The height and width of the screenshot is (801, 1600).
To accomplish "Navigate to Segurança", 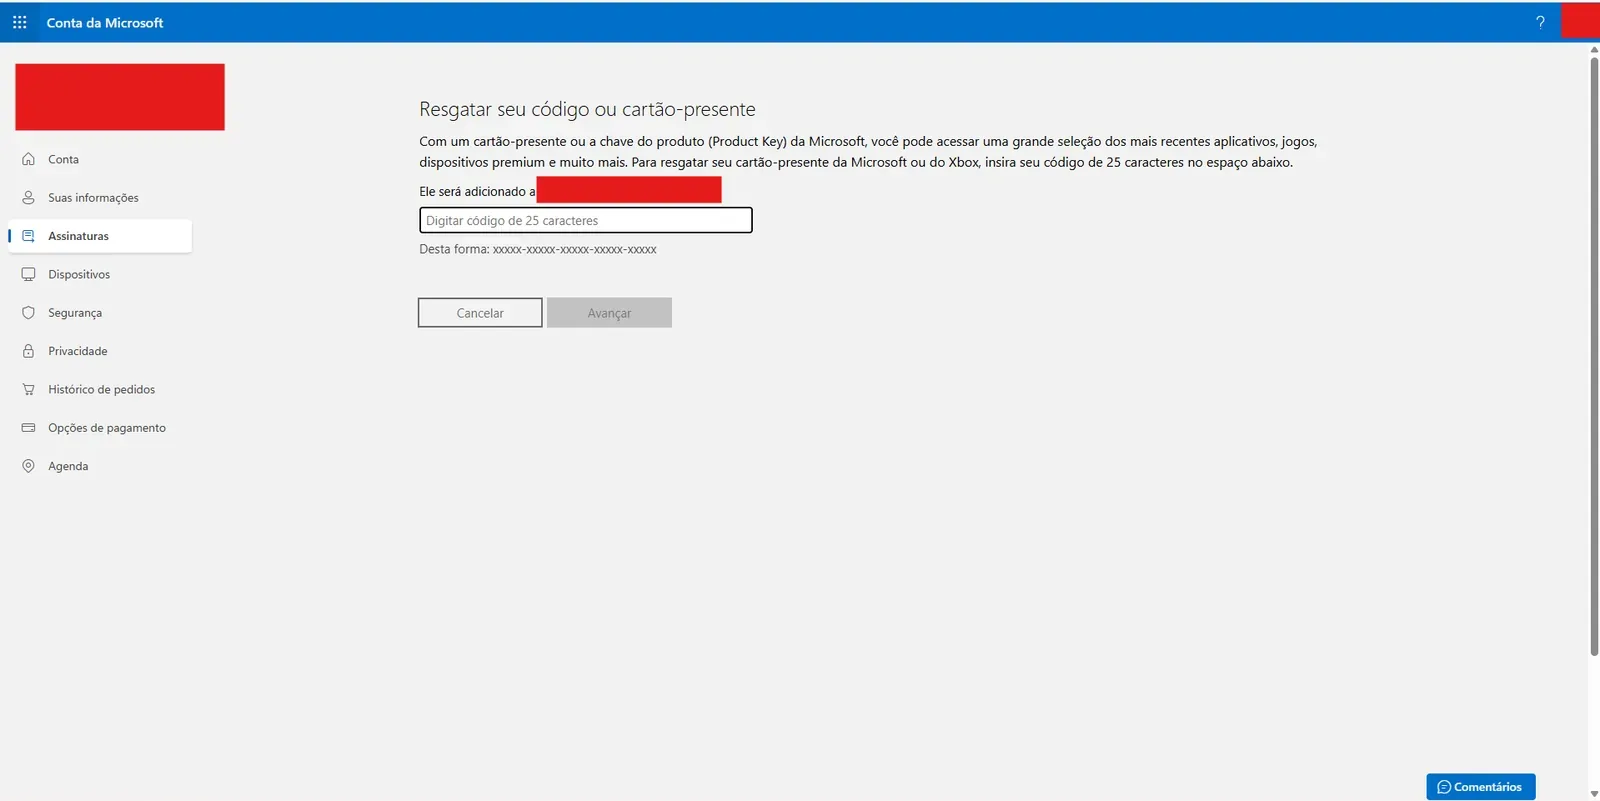I will click(100, 312).
